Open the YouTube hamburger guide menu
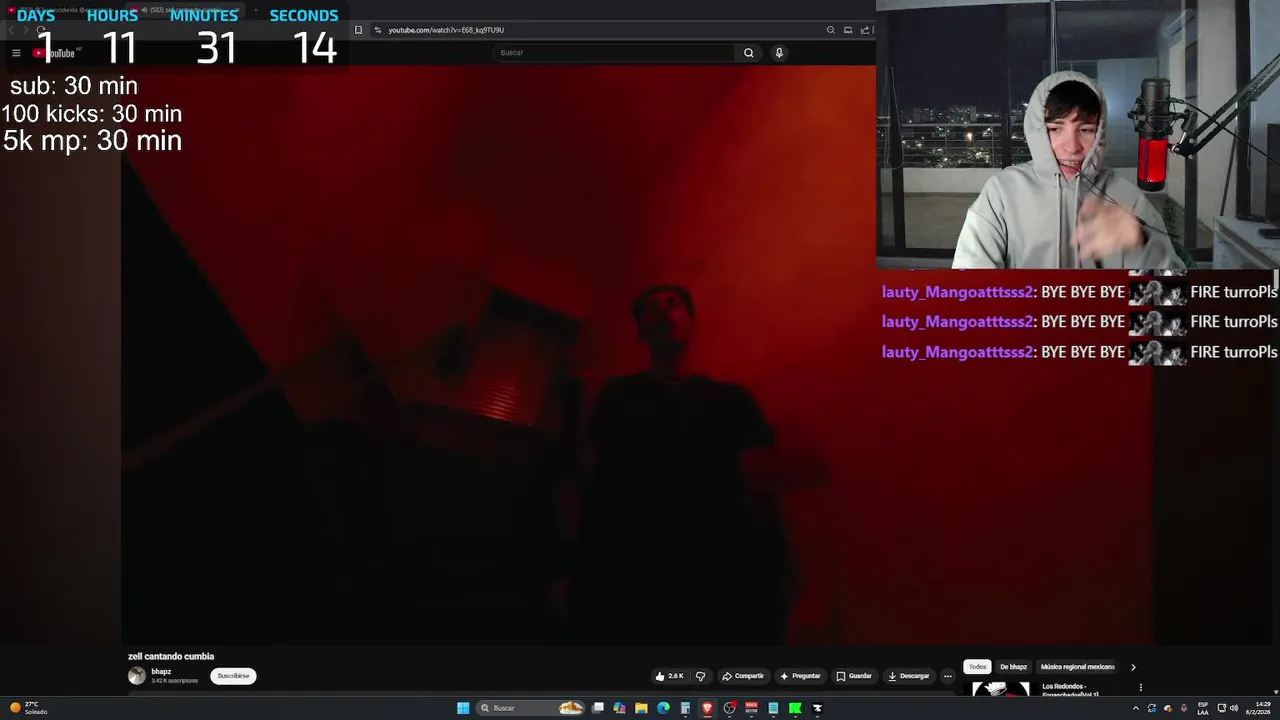Screen dimensions: 1280x720 point(16,53)
